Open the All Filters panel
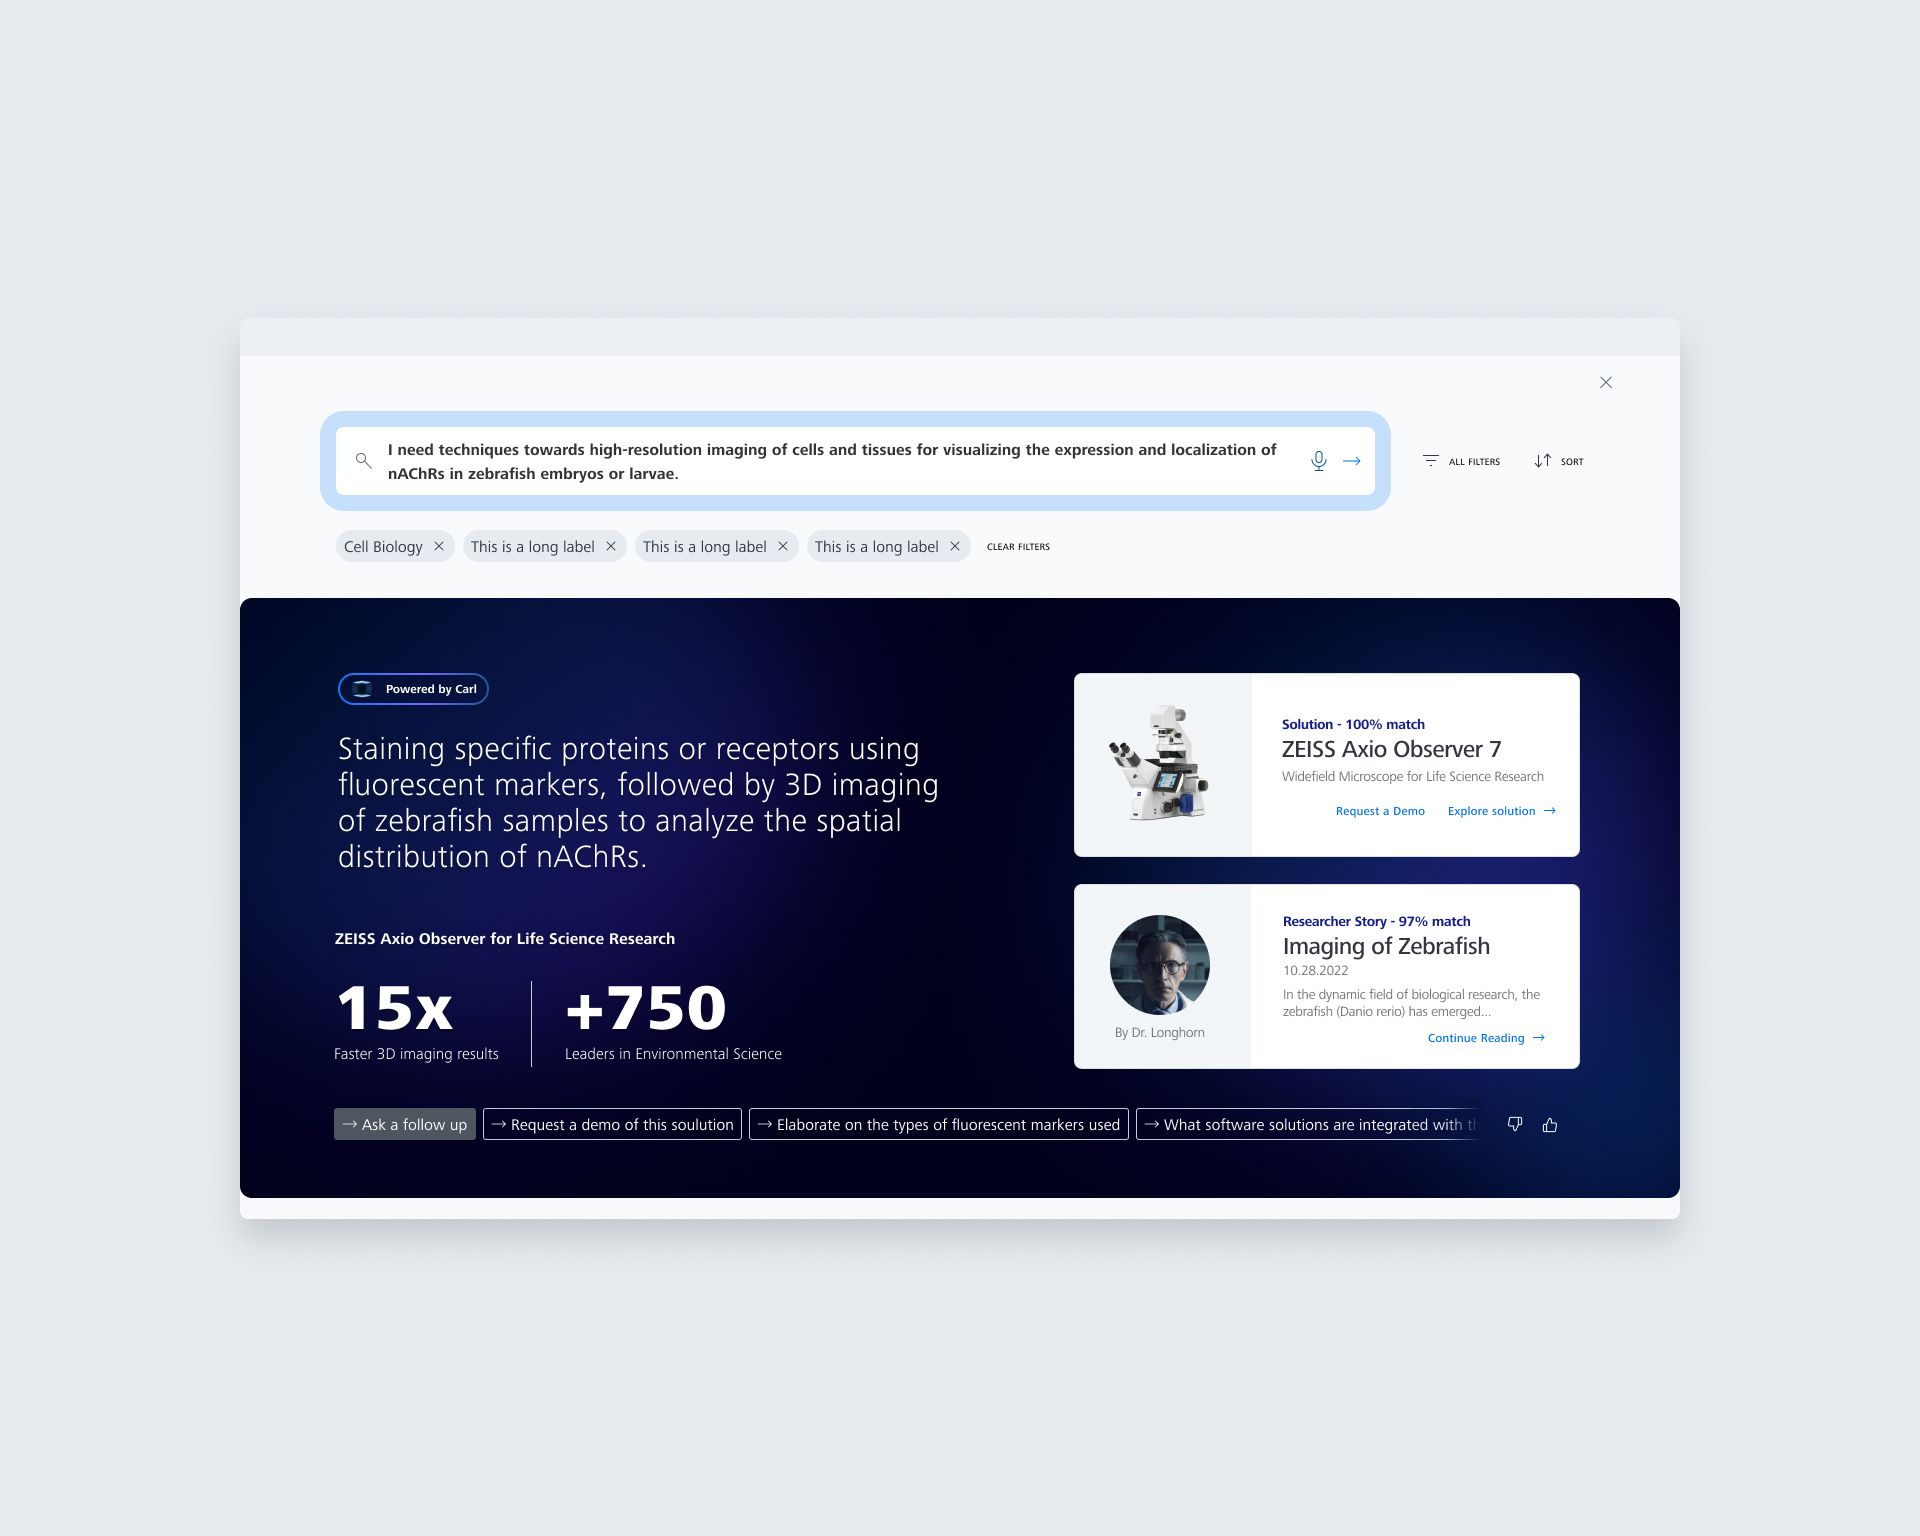Viewport: 1920px width, 1536px height. pyautogui.click(x=1461, y=461)
